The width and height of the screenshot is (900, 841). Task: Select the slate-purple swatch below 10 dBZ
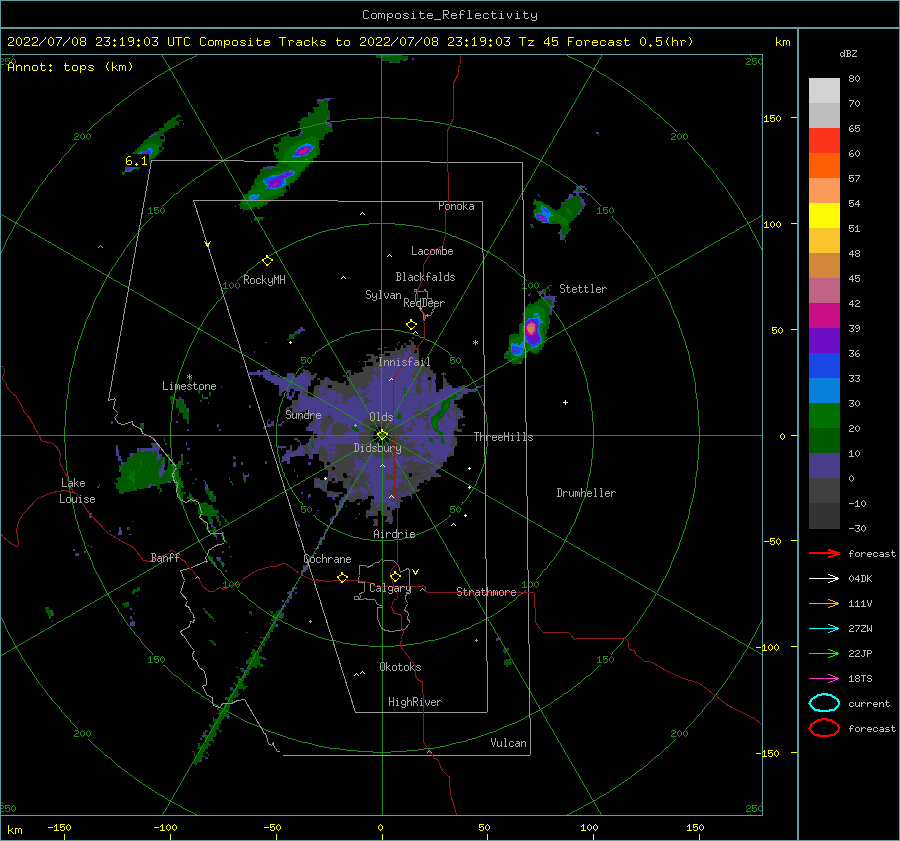click(x=824, y=465)
